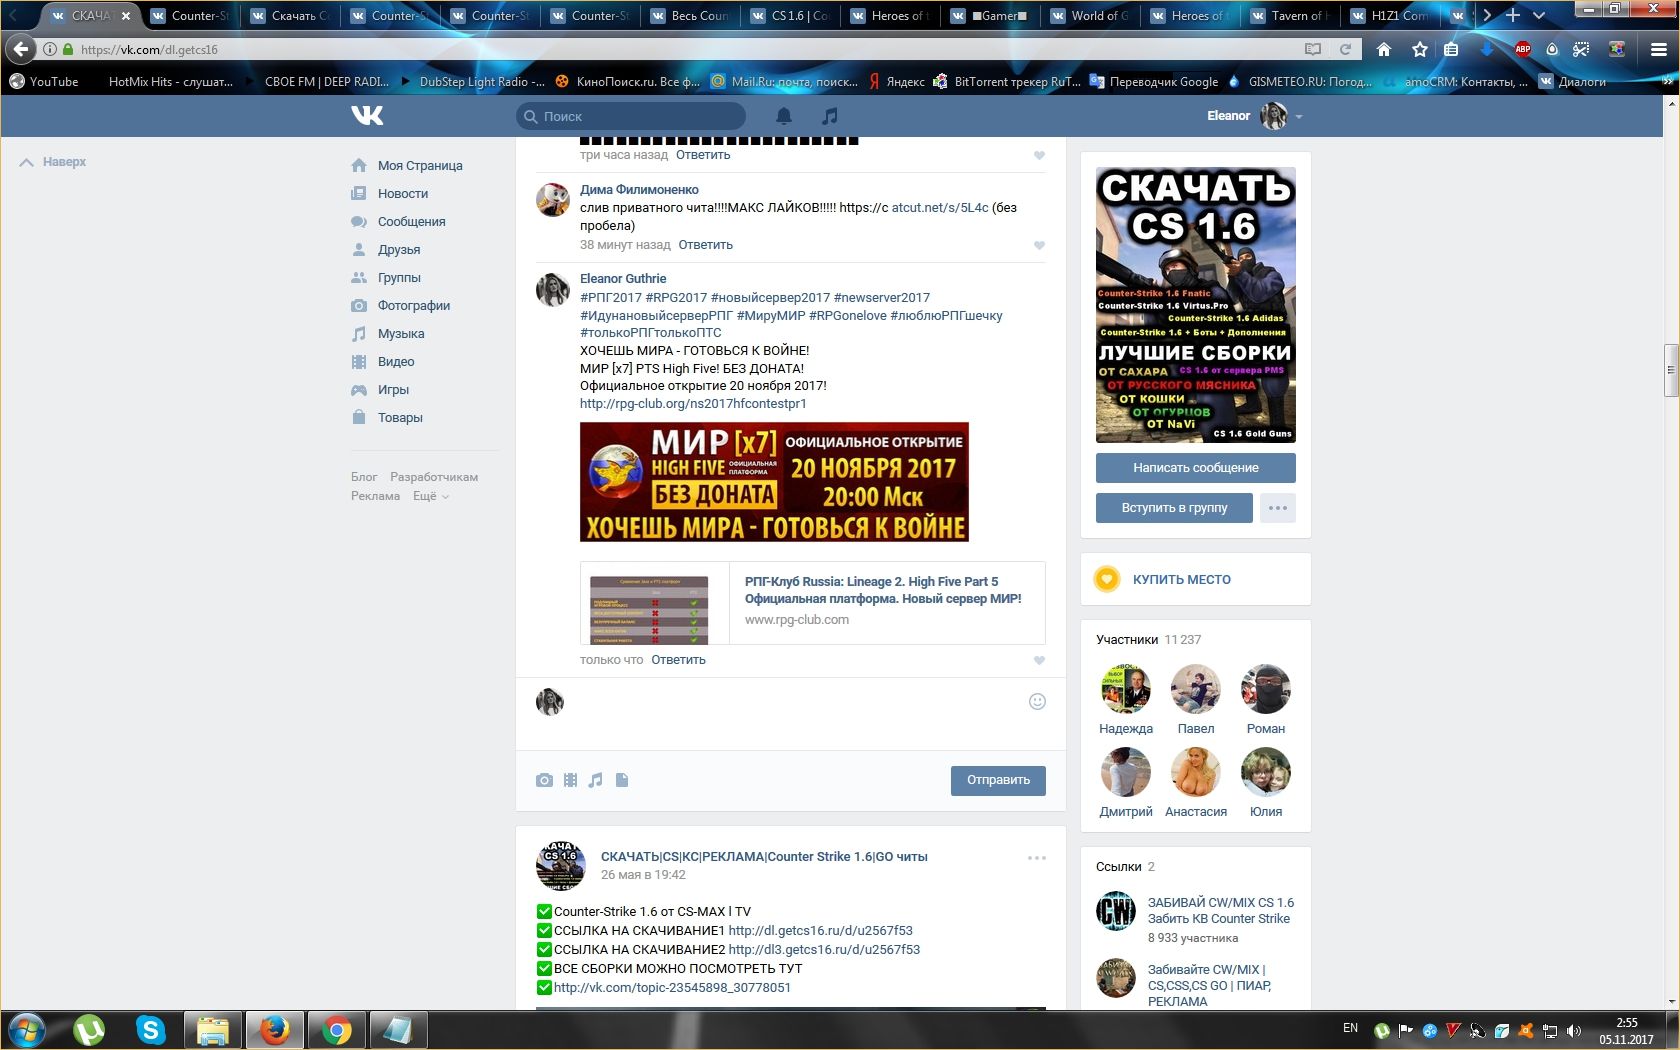Attach document with file icon
The width and height of the screenshot is (1680, 1050).
pos(622,780)
